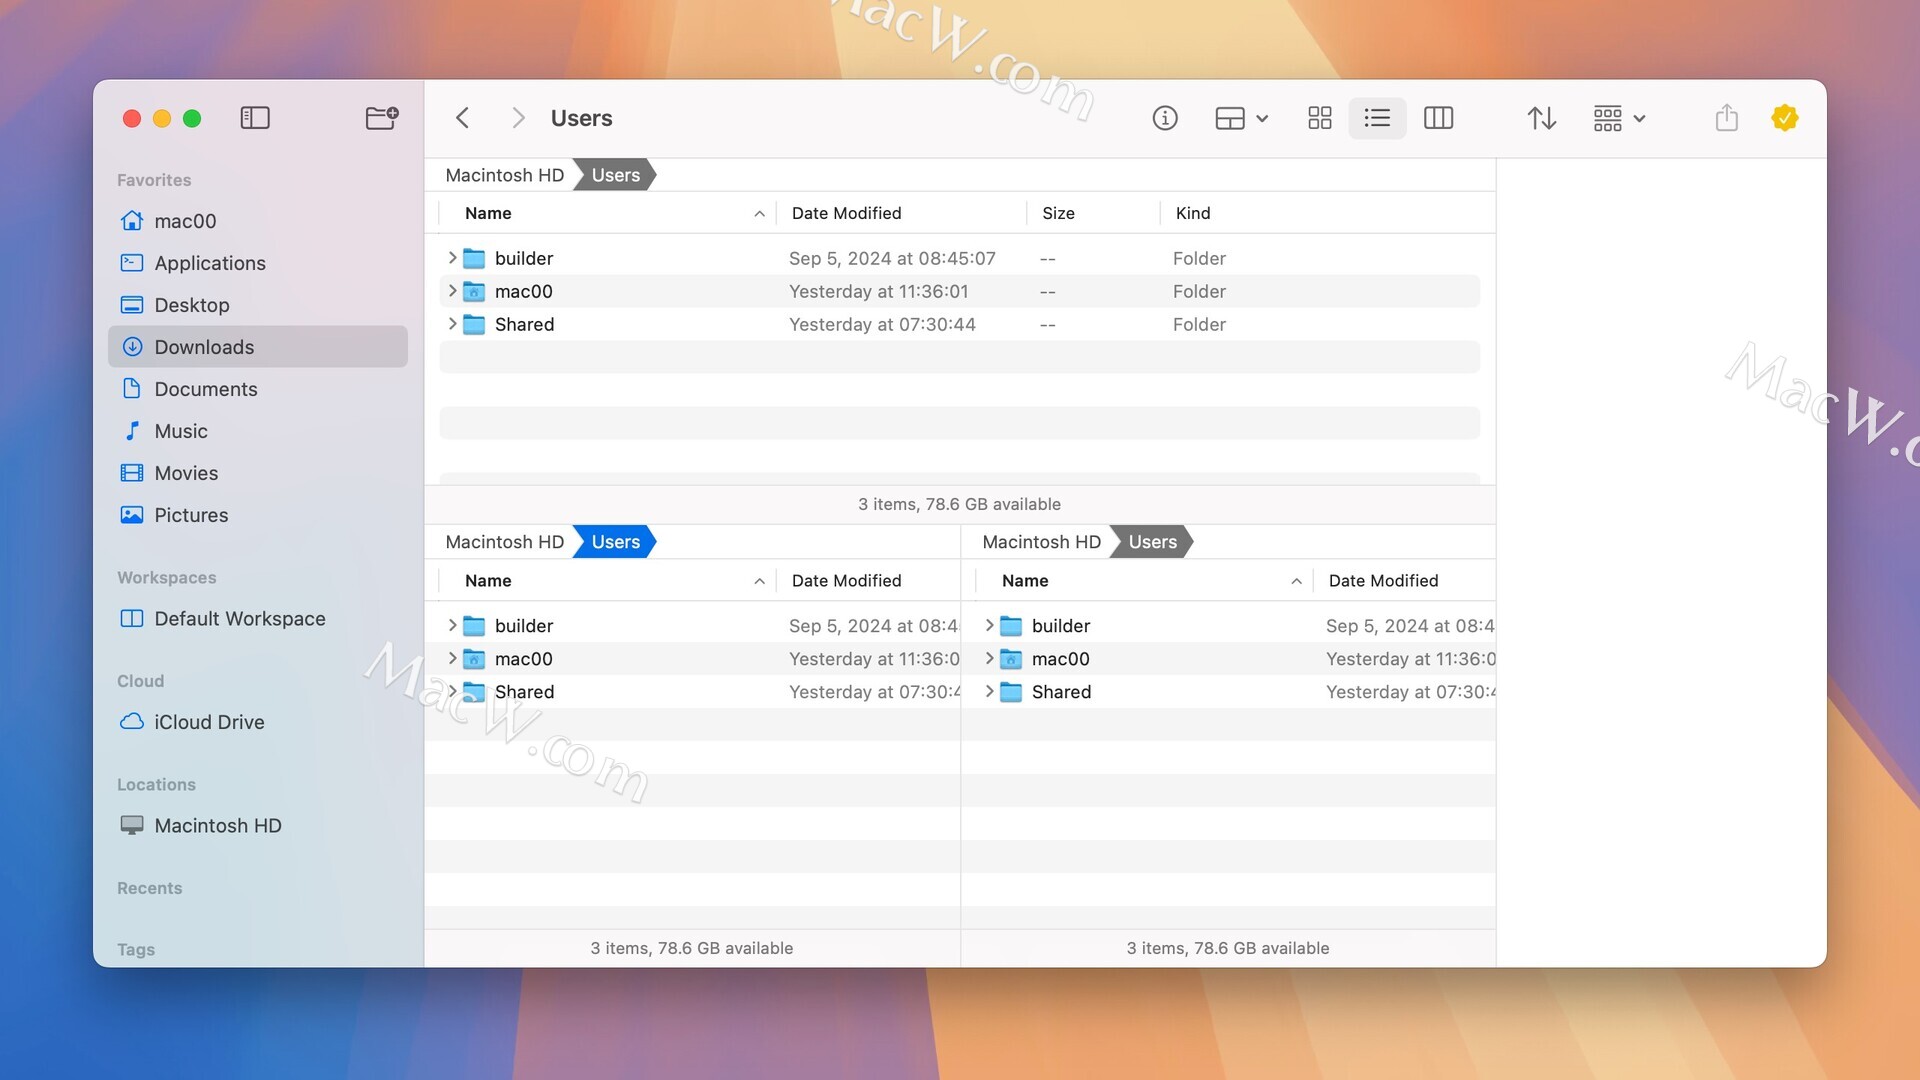Viewport: 1920px width, 1080px height.
Task: Expand the Shared folder in bottom-right pane
Action: point(989,691)
